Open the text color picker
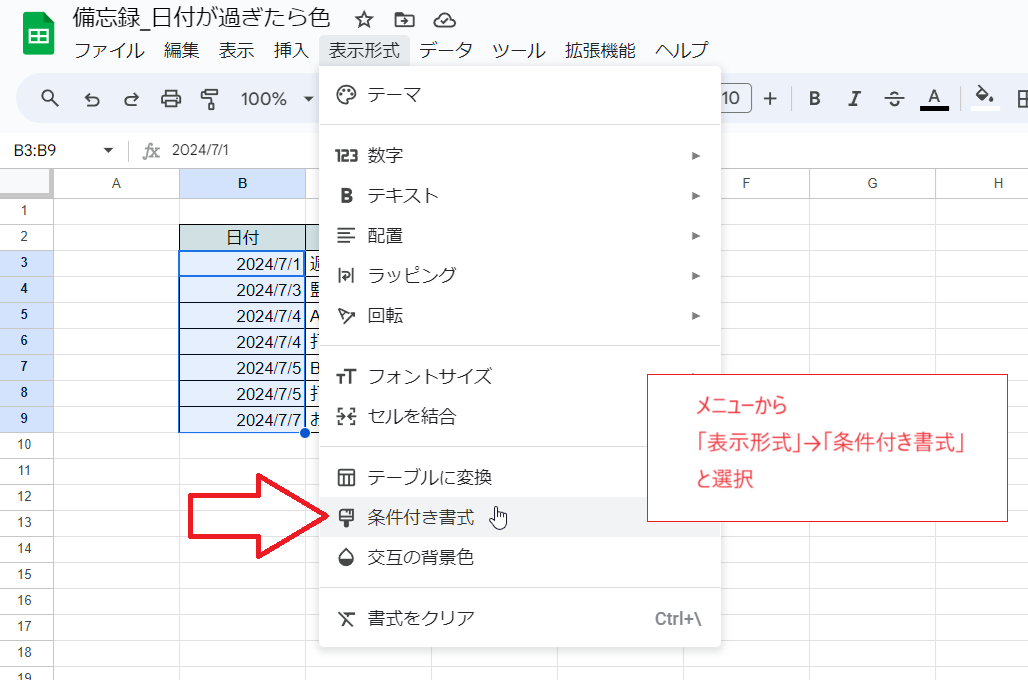 (x=934, y=99)
